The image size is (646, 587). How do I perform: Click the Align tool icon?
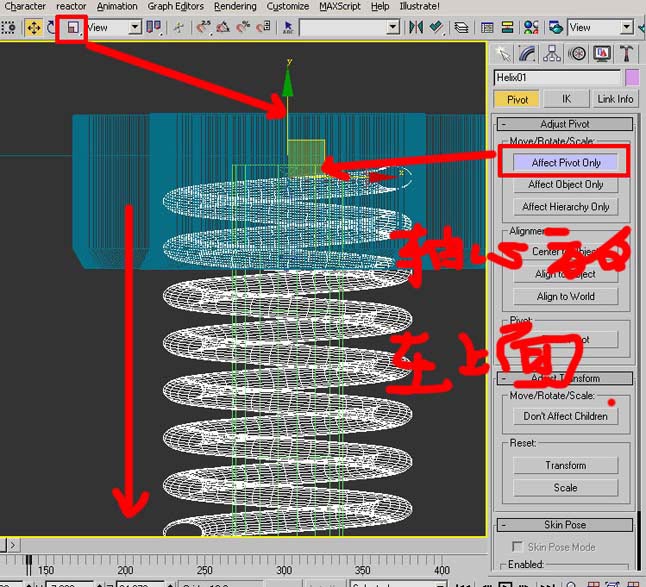436,28
